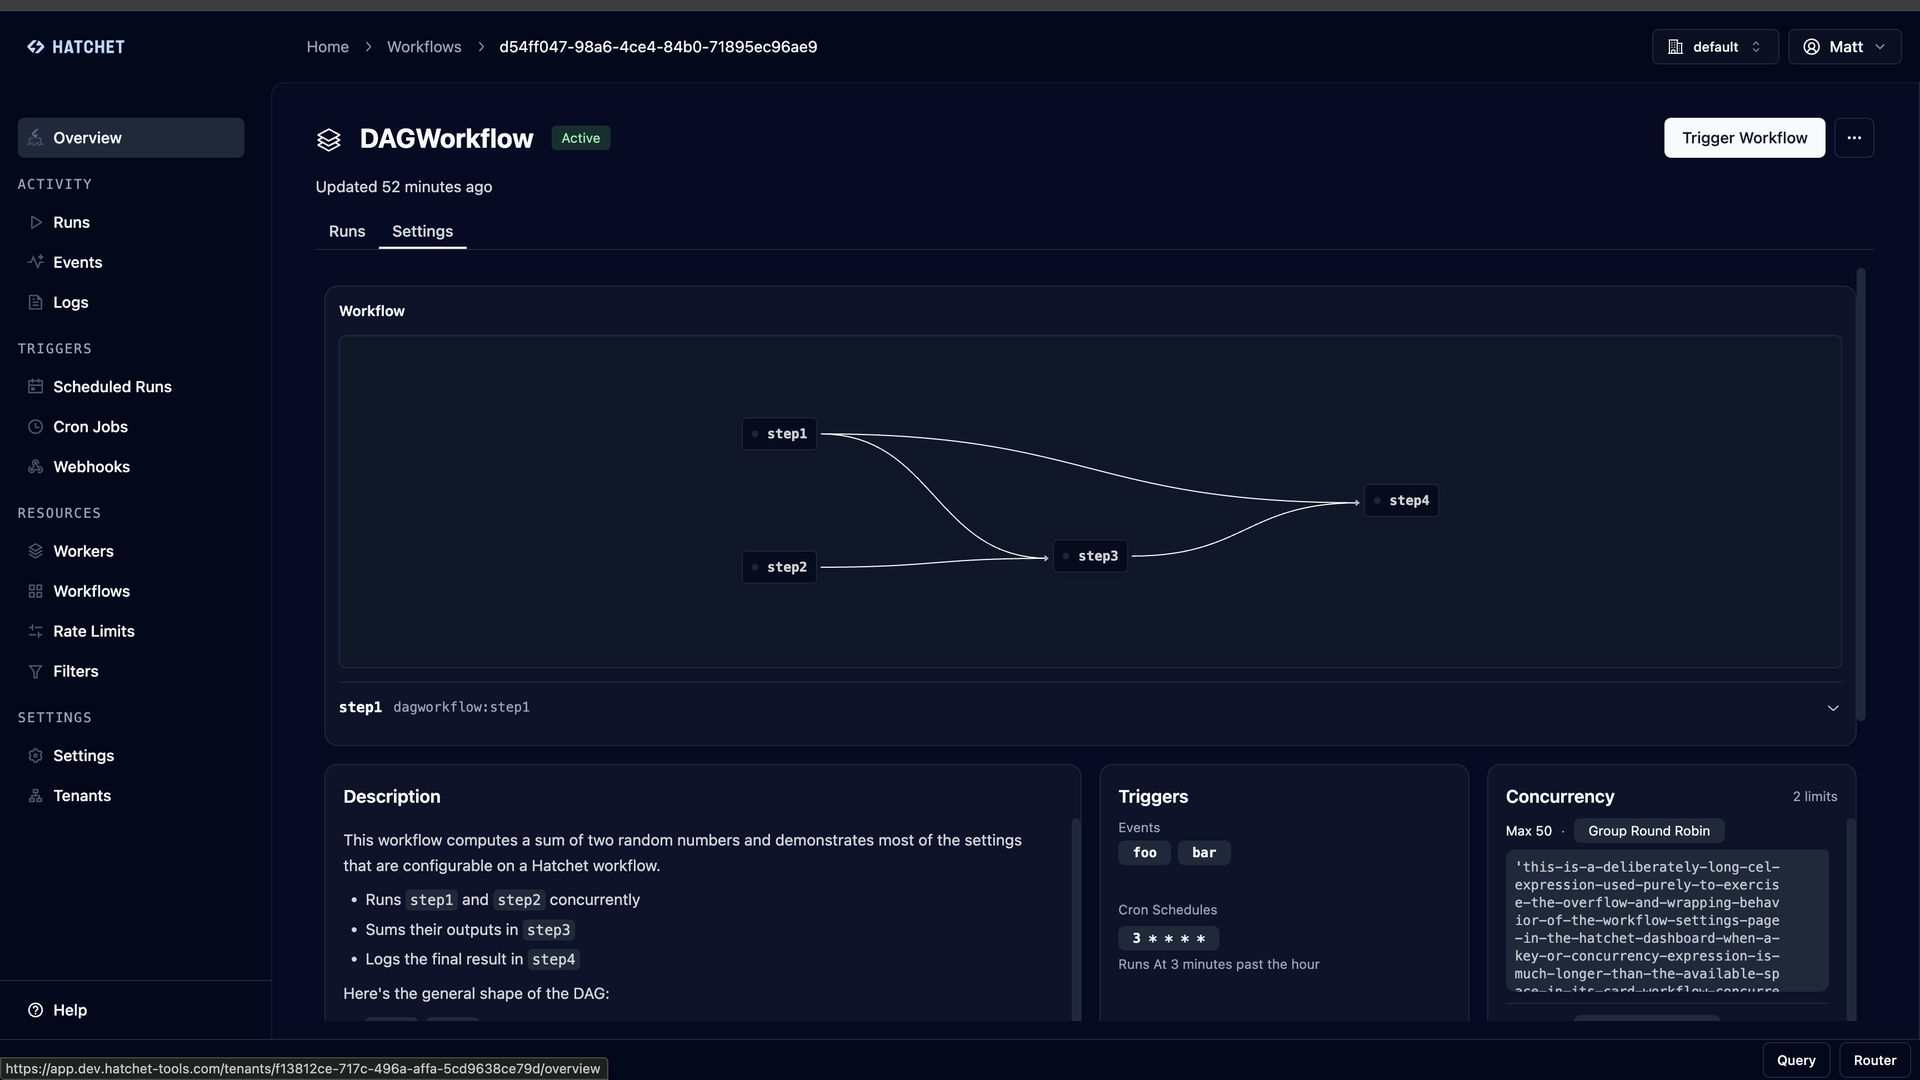Screen dimensions: 1920x1080
Task: Click the cron schedule 3 * * * * badge
Action: tap(1168, 938)
